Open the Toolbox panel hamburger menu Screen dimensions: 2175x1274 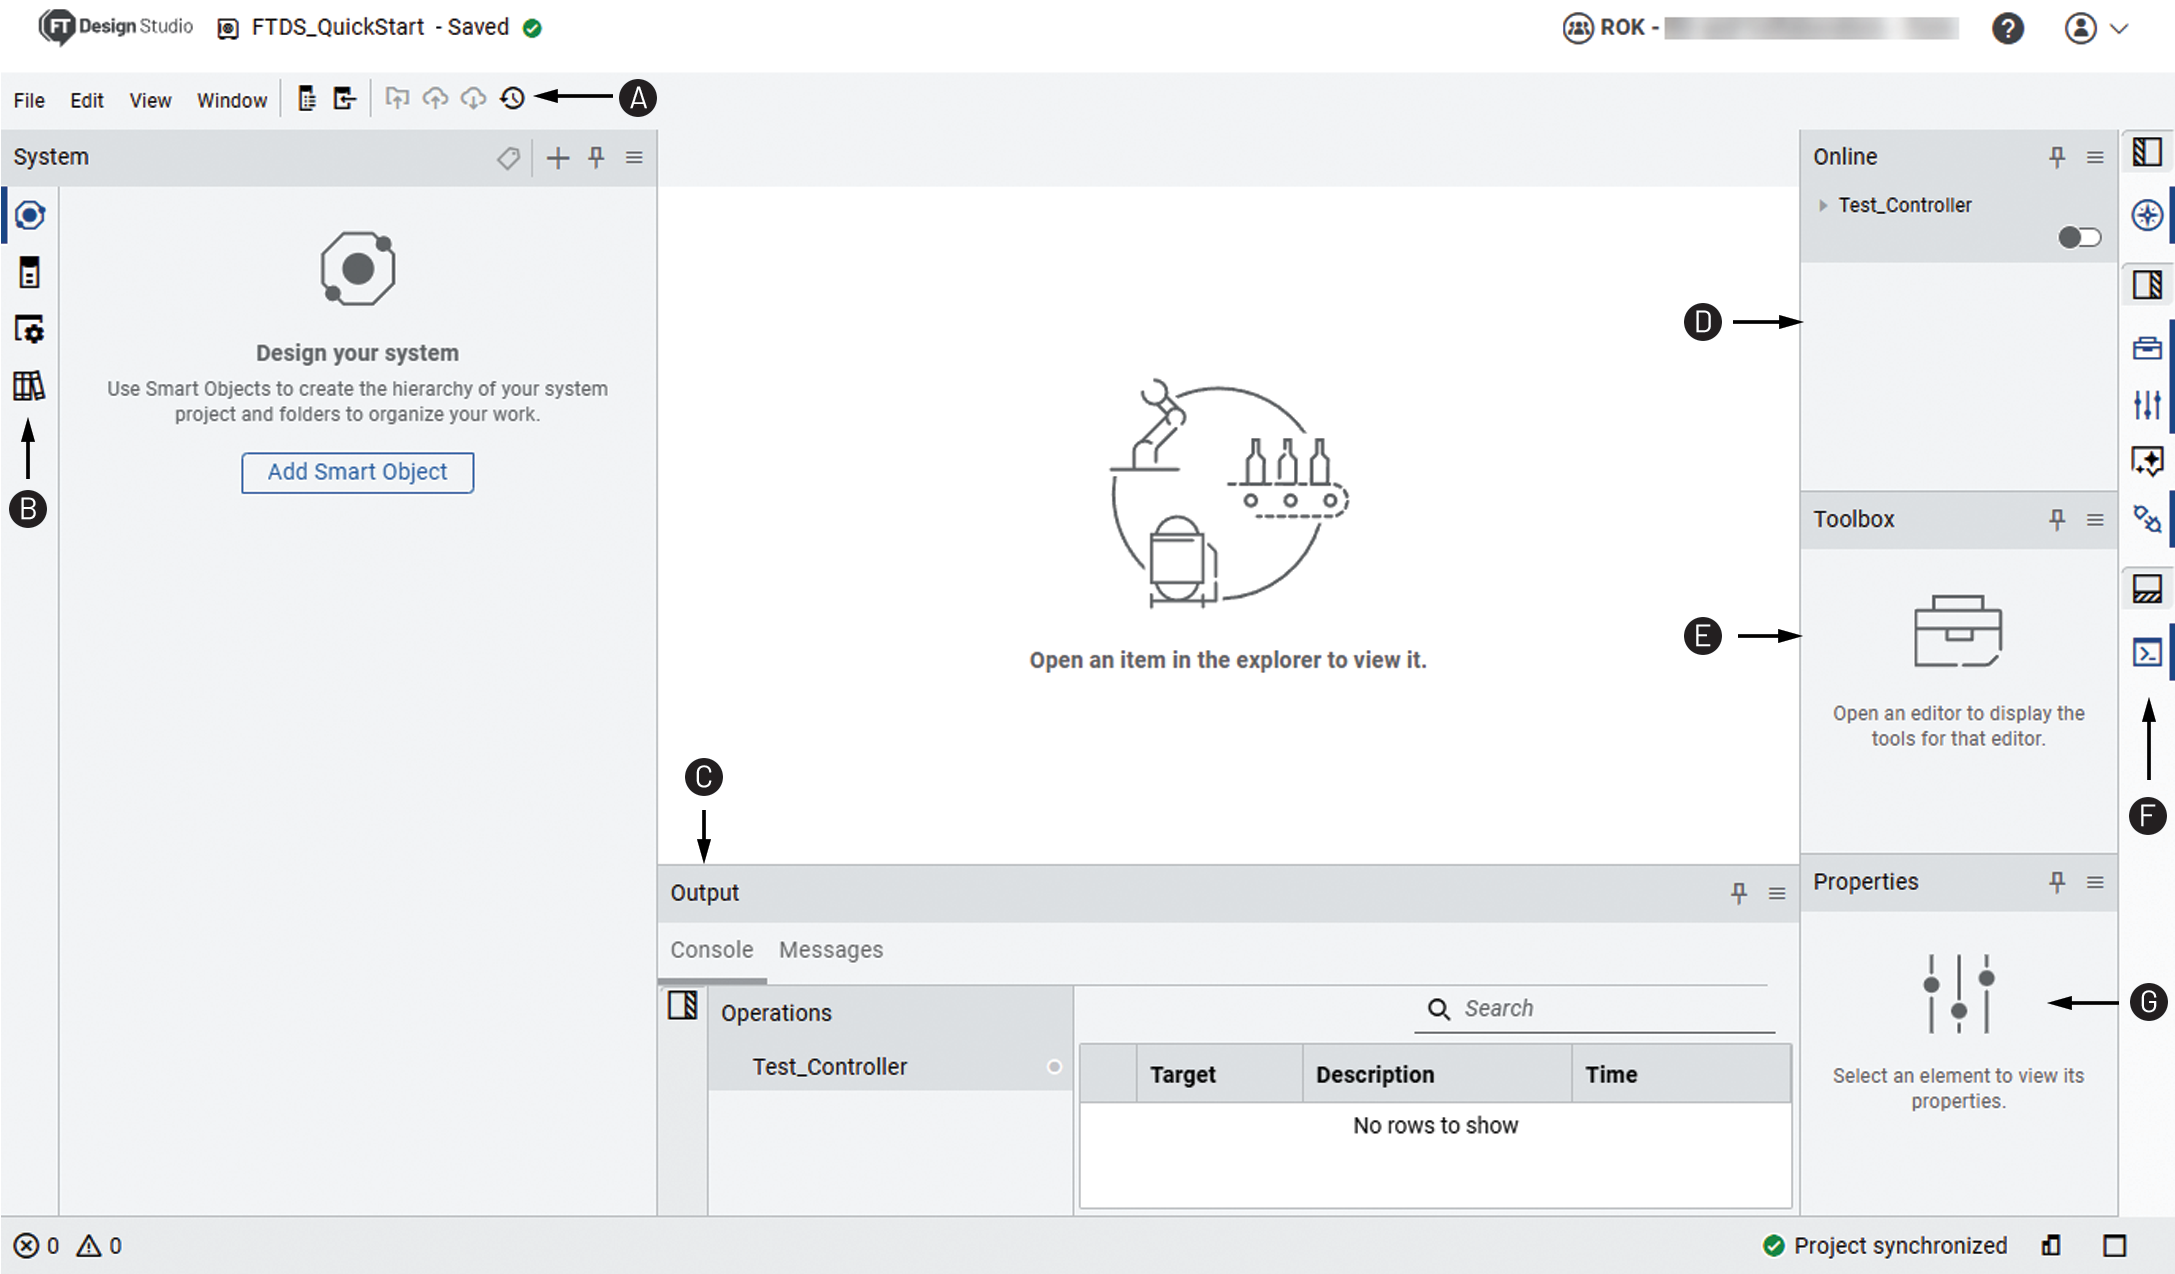coord(2094,519)
